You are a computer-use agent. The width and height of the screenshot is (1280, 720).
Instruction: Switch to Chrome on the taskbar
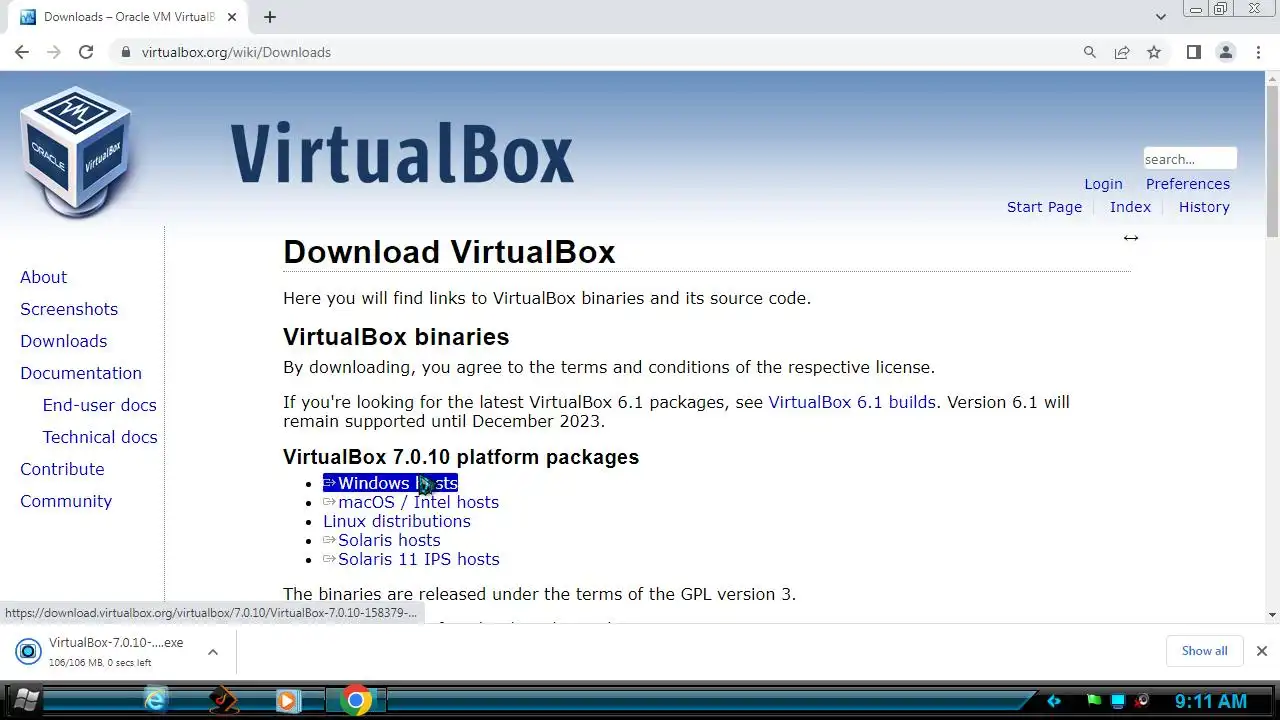(355, 700)
